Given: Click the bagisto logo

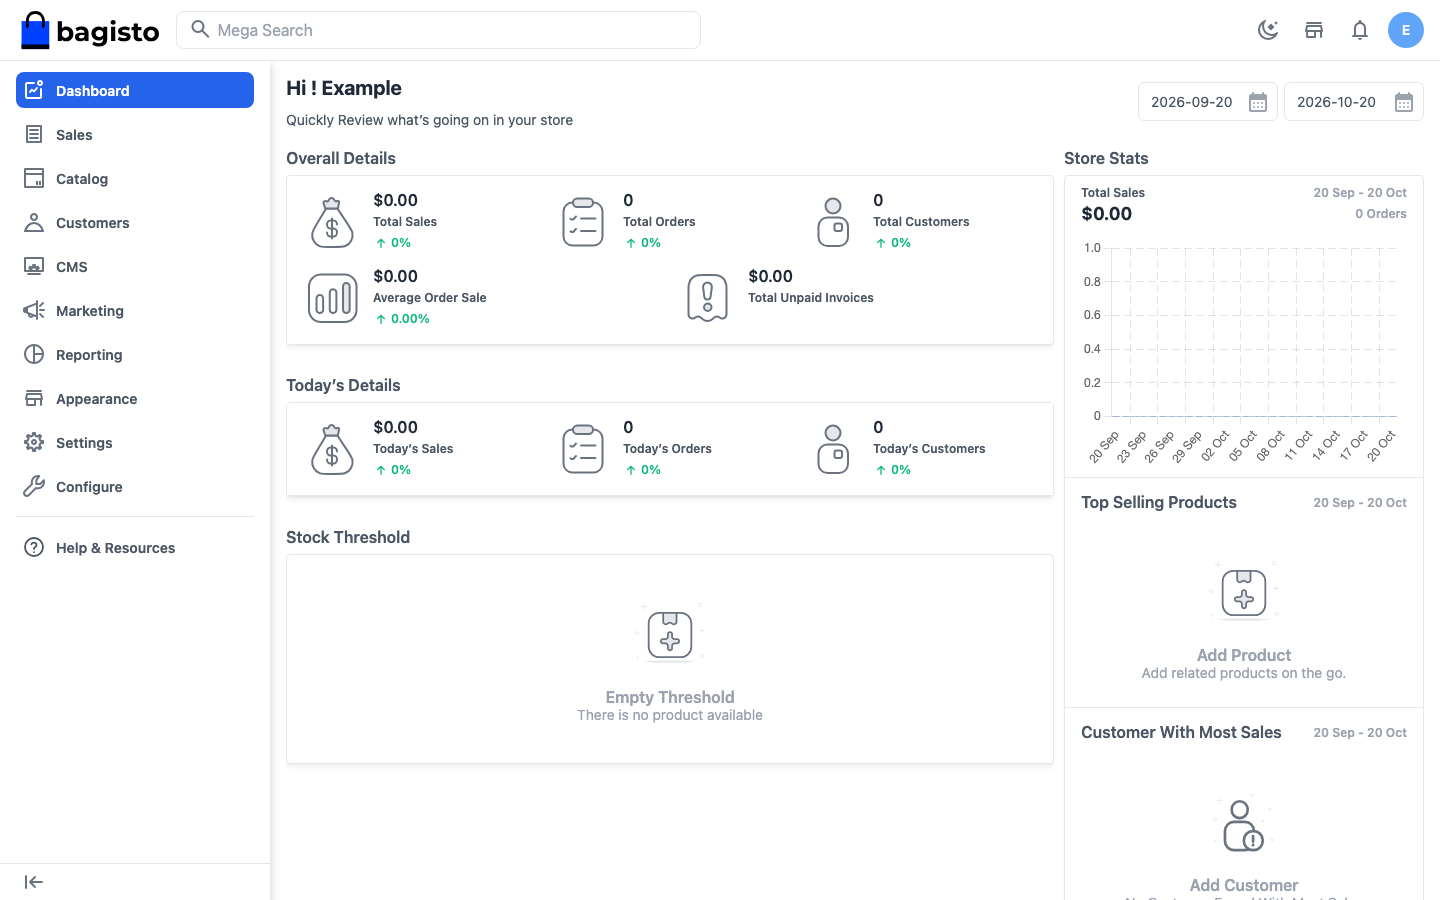Looking at the screenshot, I should 90,30.
